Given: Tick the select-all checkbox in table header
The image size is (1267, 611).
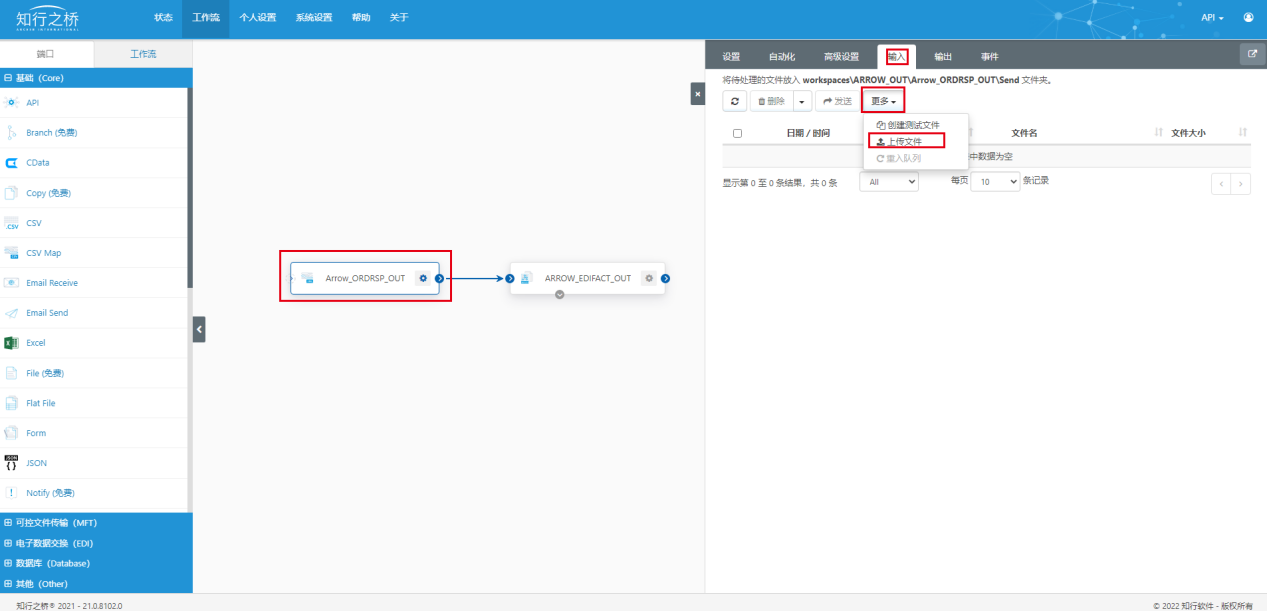Looking at the screenshot, I should tap(737, 133).
